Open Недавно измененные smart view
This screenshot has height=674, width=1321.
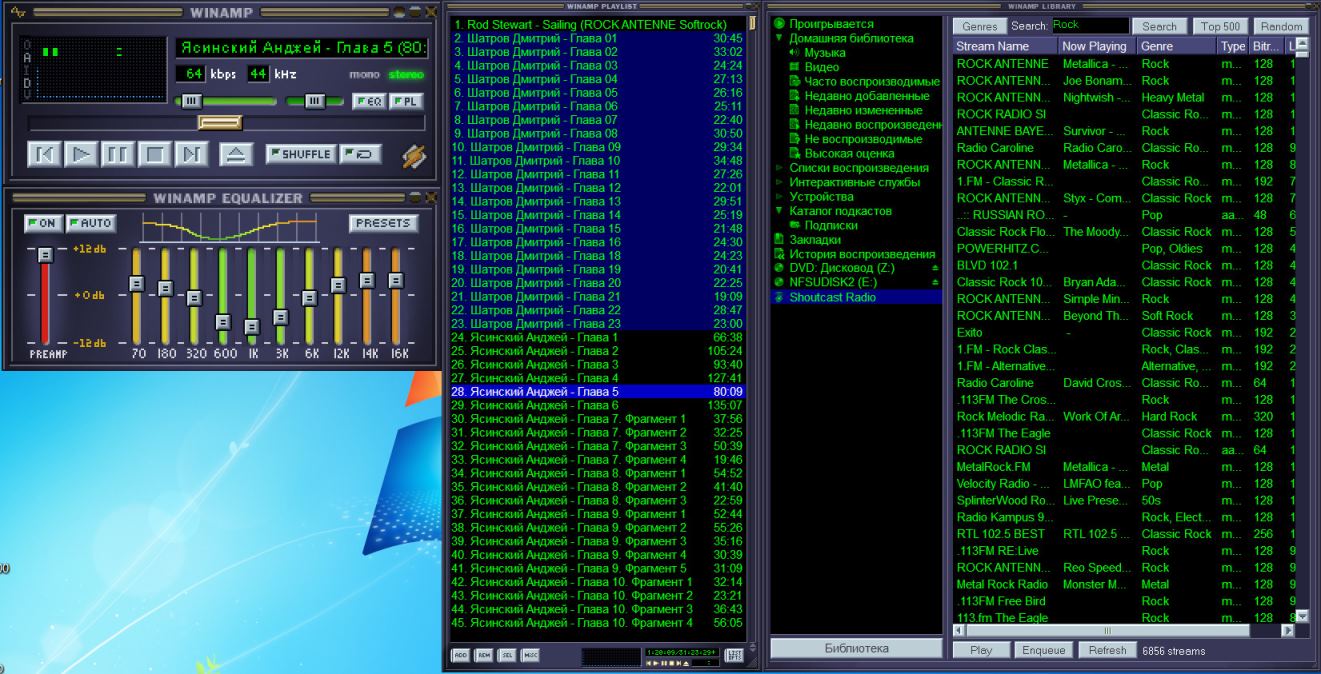(863, 110)
